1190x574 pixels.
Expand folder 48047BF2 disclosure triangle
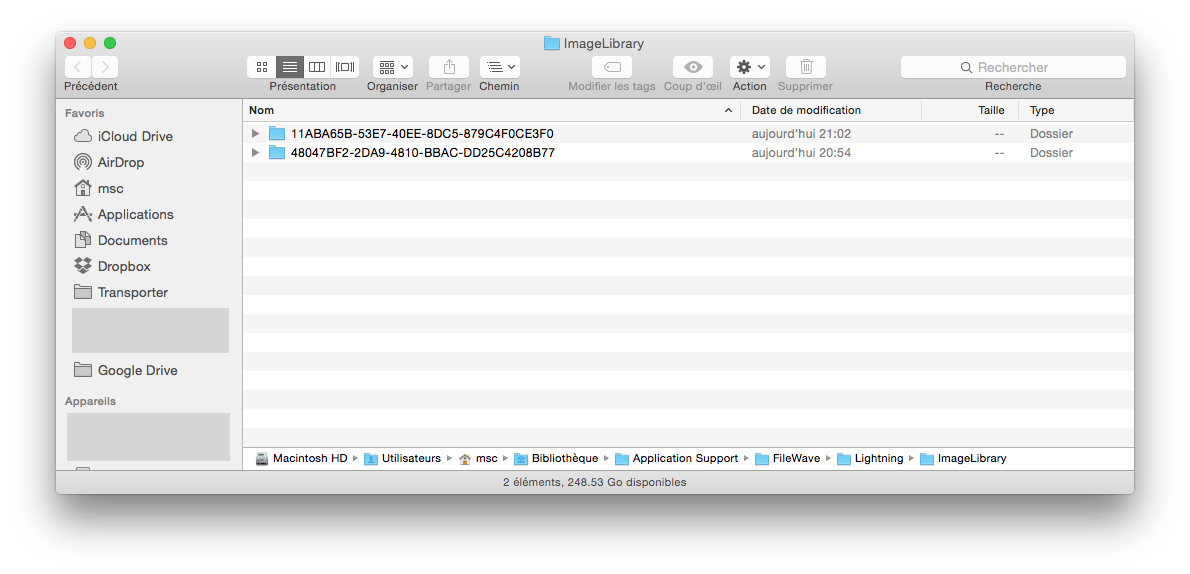pos(256,153)
